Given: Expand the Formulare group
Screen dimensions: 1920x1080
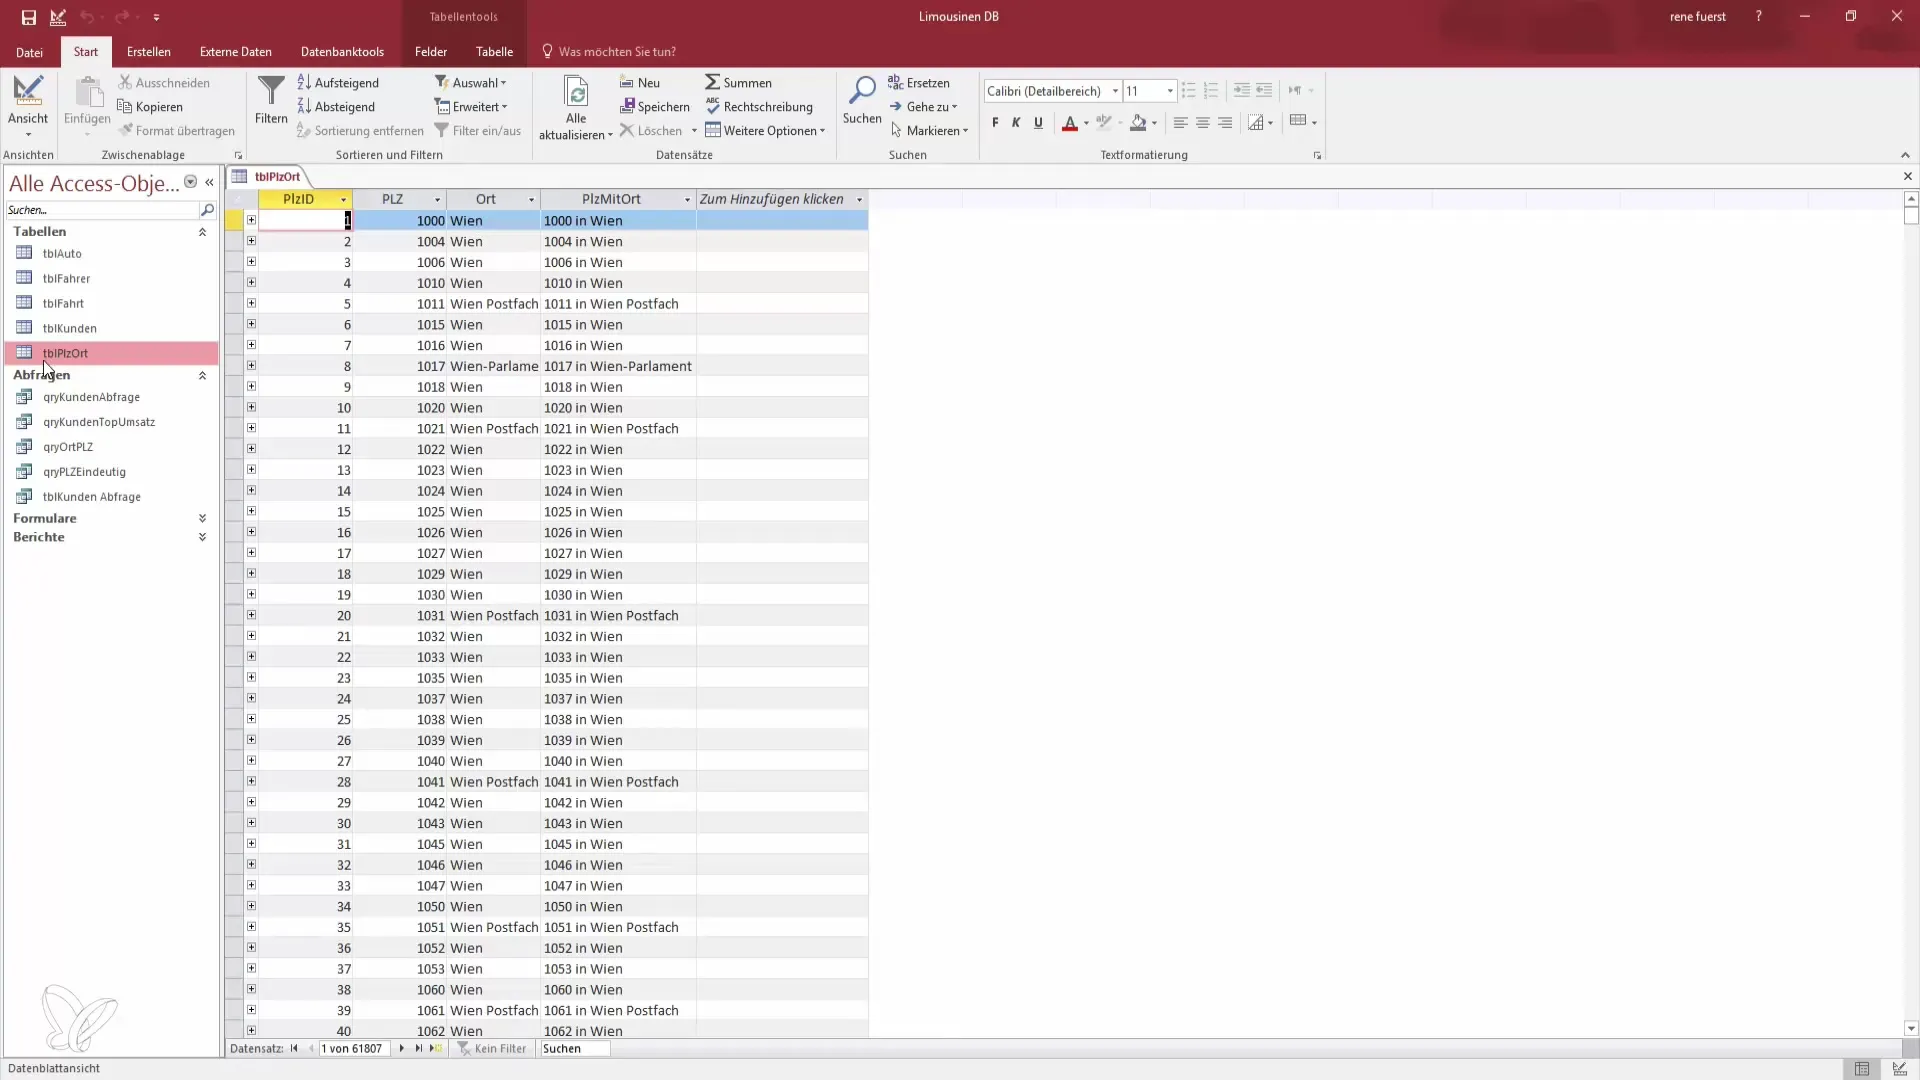Looking at the screenshot, I should click(202, 519).
